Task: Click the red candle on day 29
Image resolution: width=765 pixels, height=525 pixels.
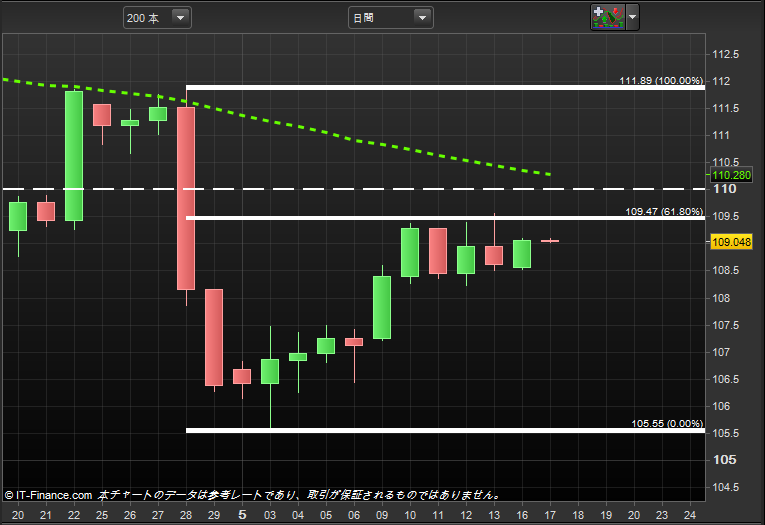Action: point(214,337)
